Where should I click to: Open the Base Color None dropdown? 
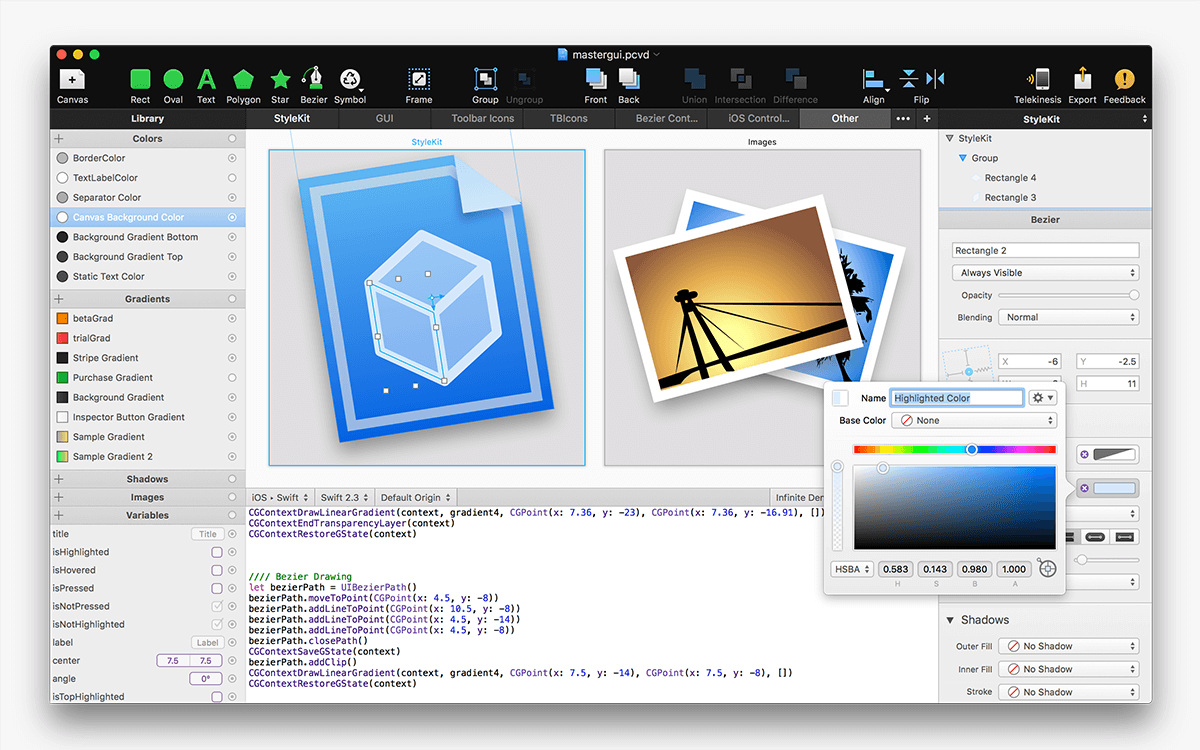(975, 421)
